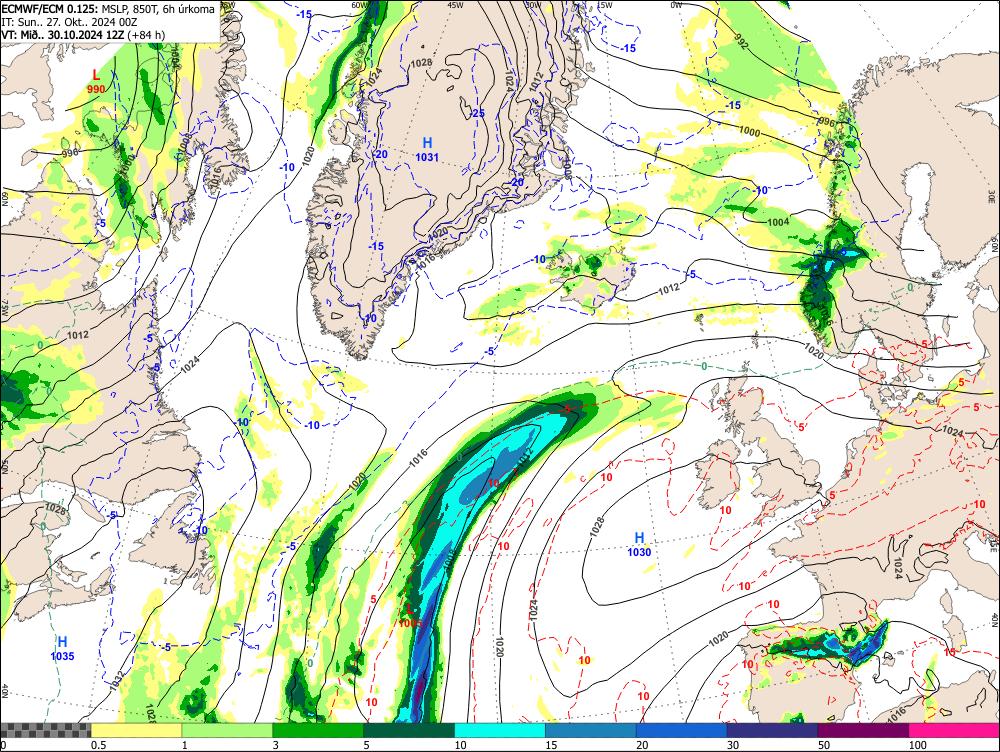Select the '50' legend scale value
This screenshot has width=1000, height=752.
[x=824, y=745]
